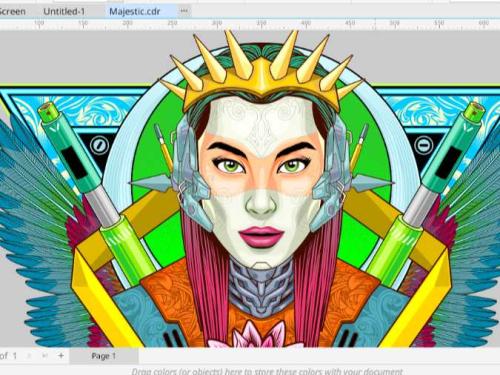Add a new page with plus icon
This screenshot has width=500, height=375.
[x=61, y=356]
